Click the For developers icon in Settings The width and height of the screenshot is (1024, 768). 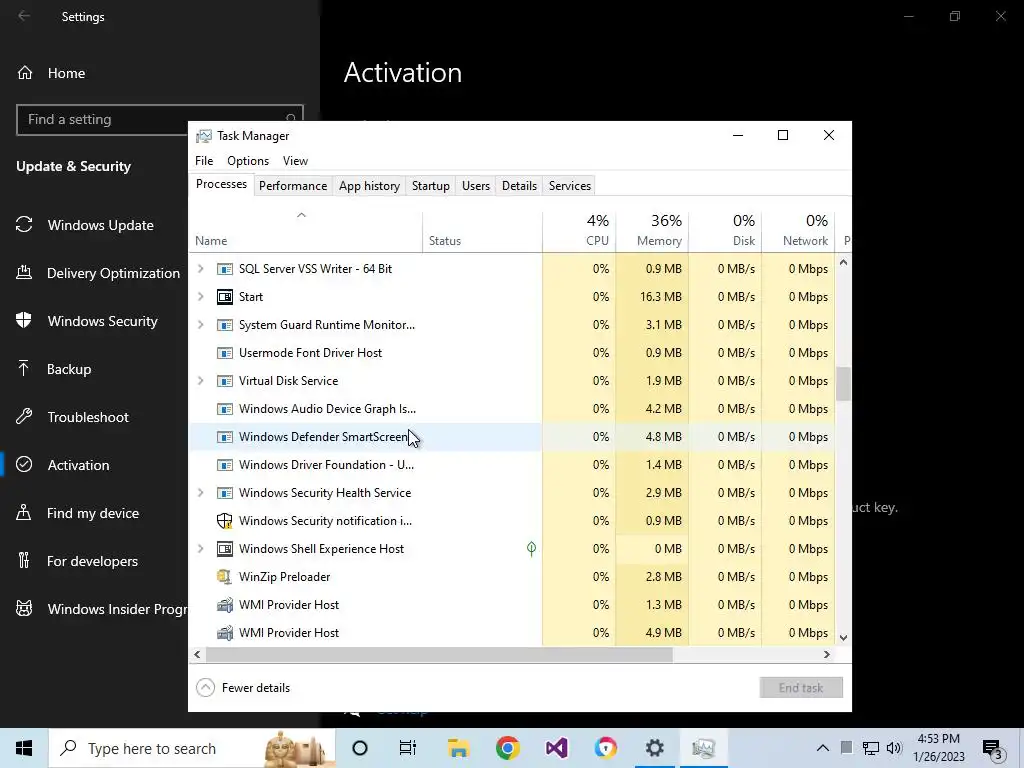click(x=24, y=561)
